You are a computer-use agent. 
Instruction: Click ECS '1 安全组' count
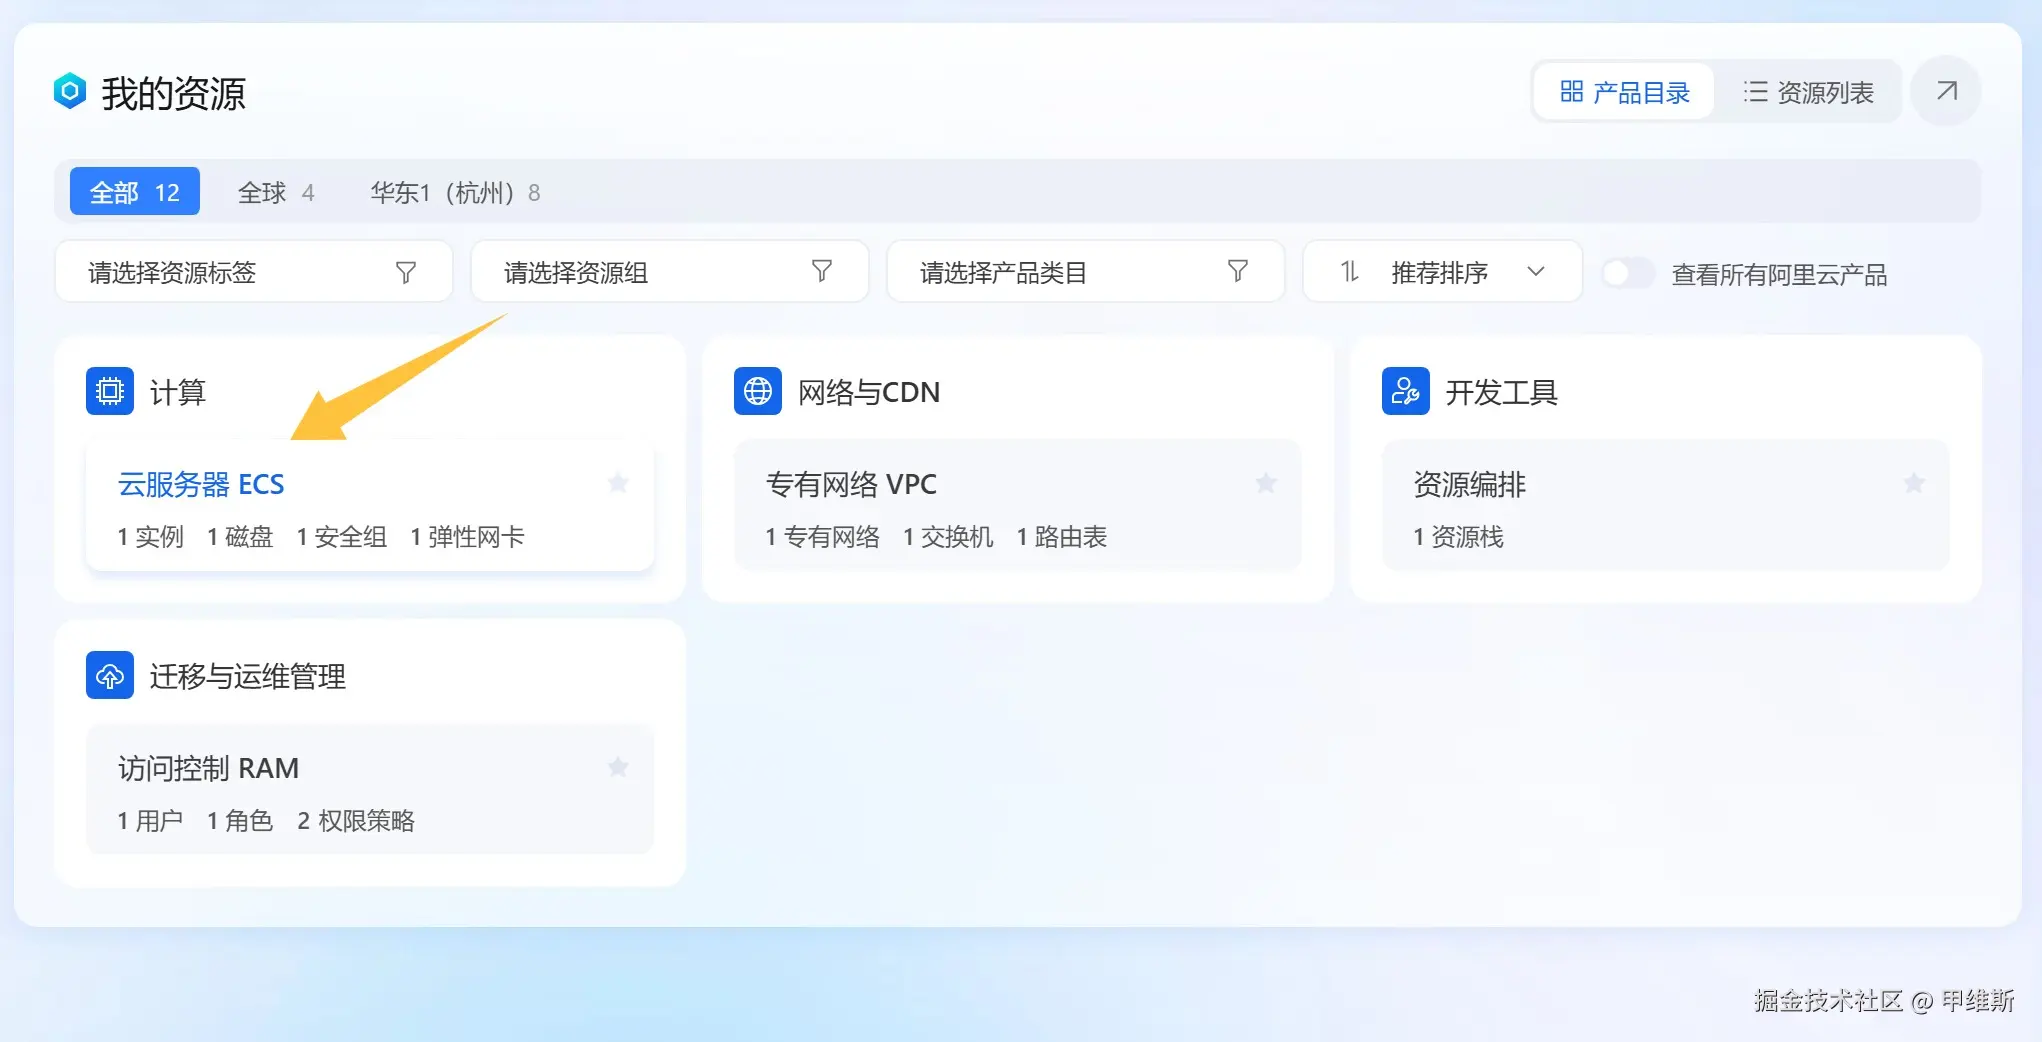tap(342, 537)
